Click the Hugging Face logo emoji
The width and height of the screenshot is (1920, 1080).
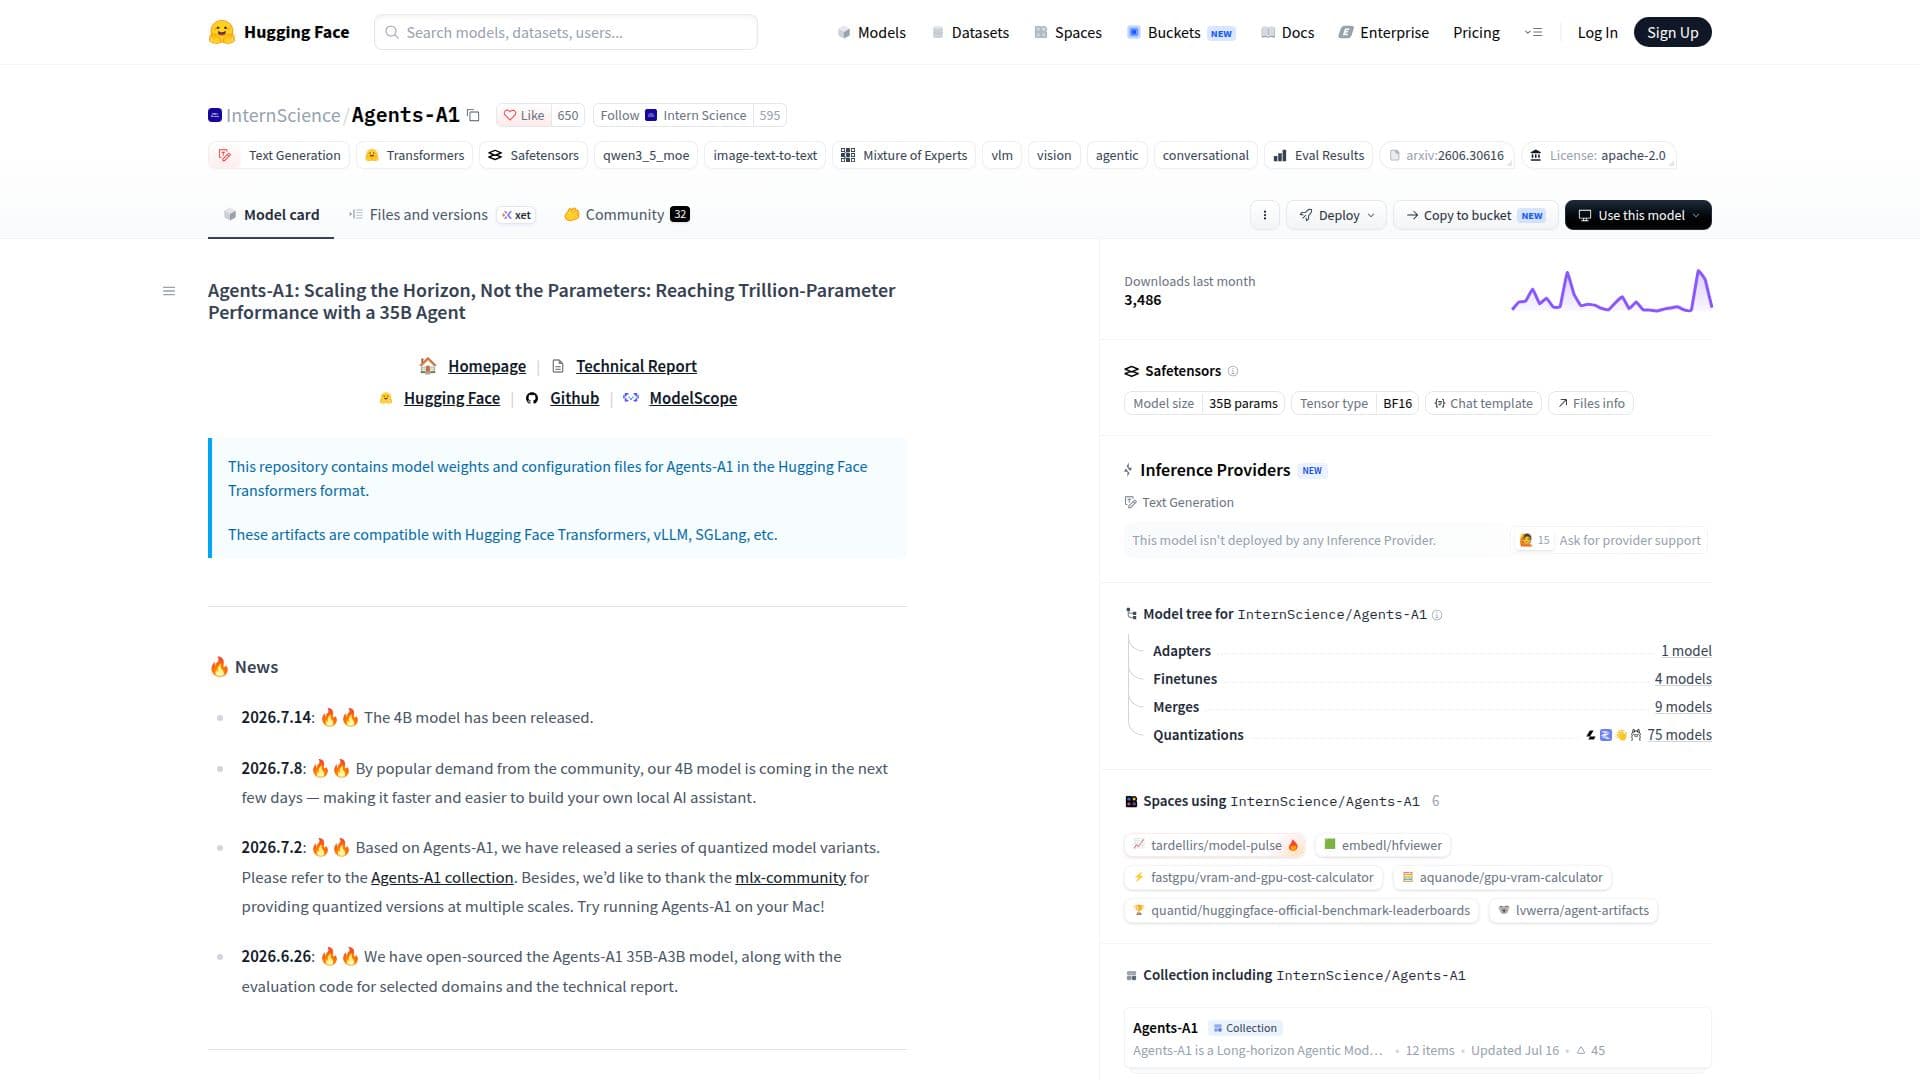click(221, 32)
